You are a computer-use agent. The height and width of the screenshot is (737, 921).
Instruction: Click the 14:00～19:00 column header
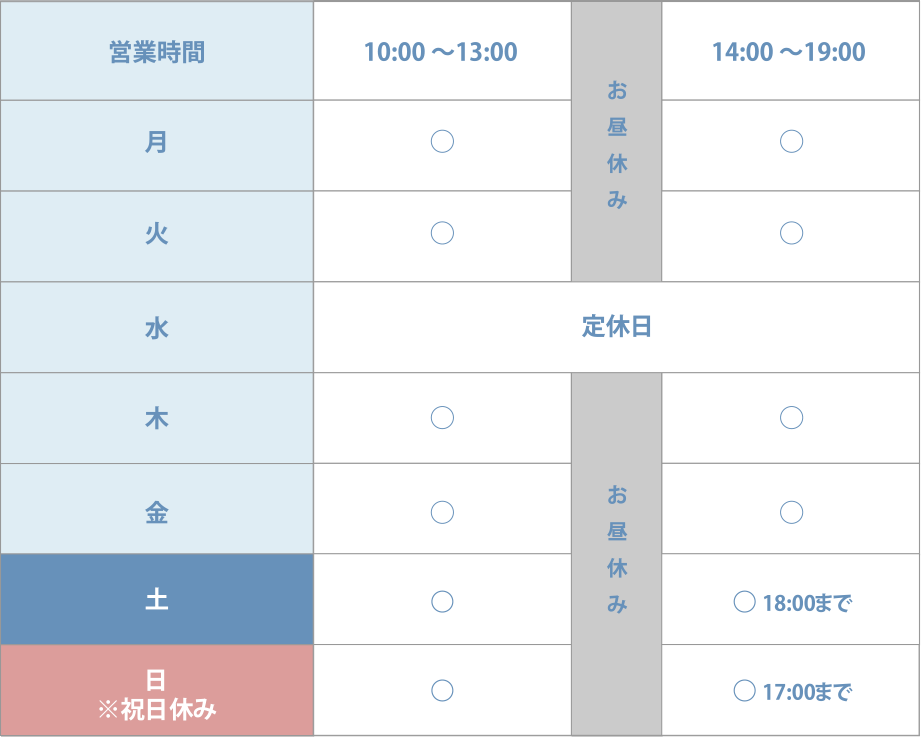[x=789, y=52]
